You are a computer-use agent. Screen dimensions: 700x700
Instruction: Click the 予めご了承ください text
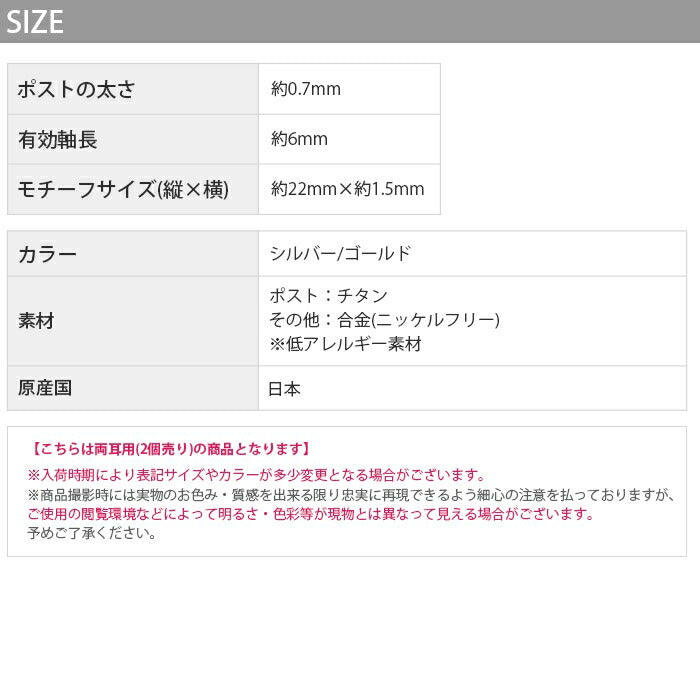click(x=92, y=533)
